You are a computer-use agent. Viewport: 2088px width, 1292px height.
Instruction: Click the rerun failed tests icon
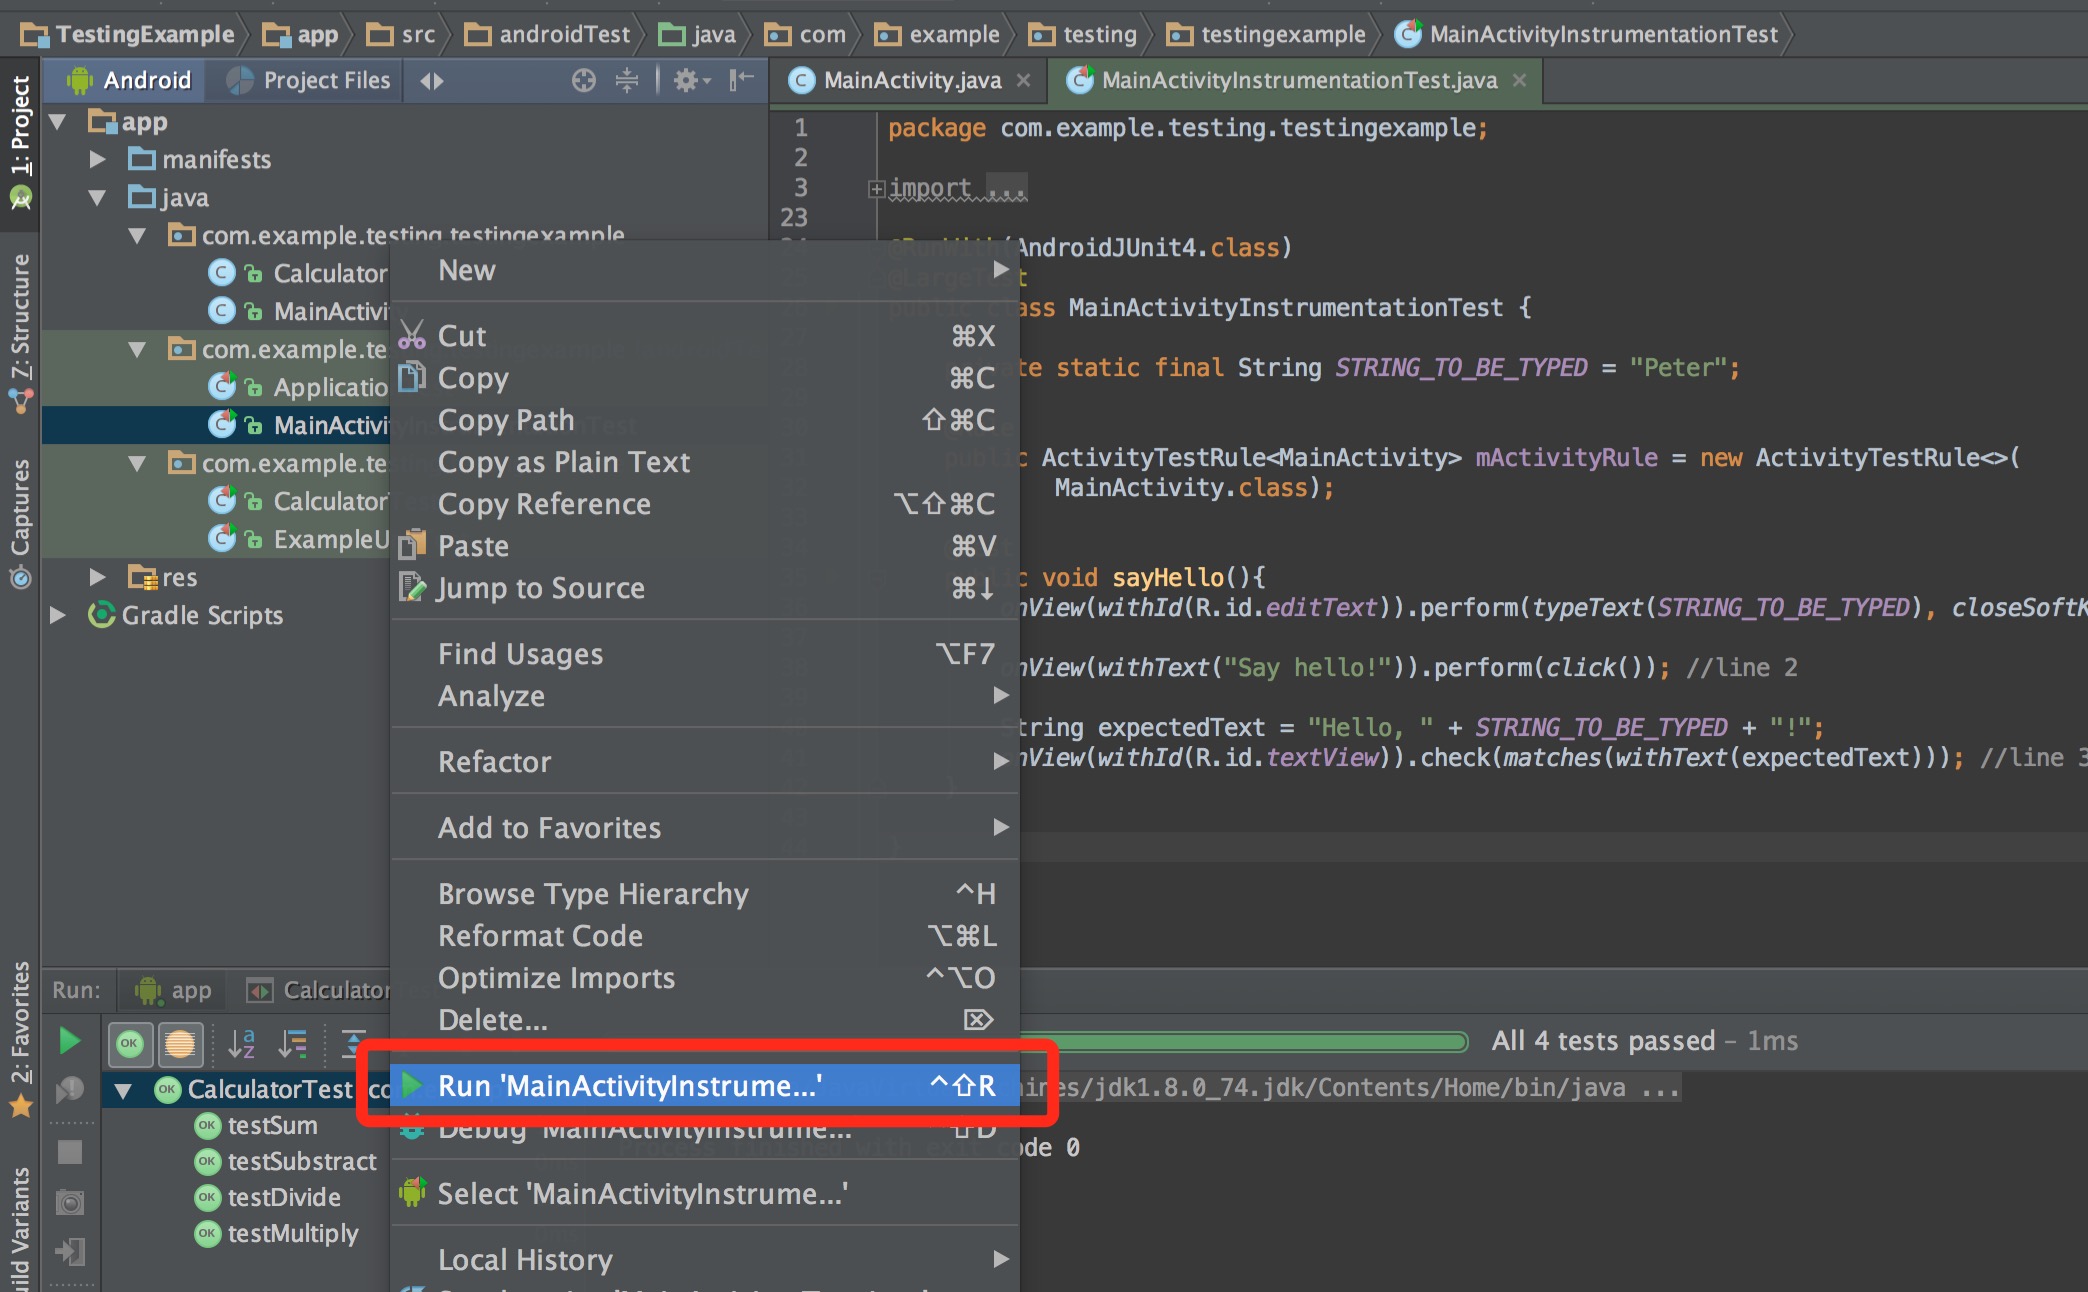click(x=69, y=1090)
